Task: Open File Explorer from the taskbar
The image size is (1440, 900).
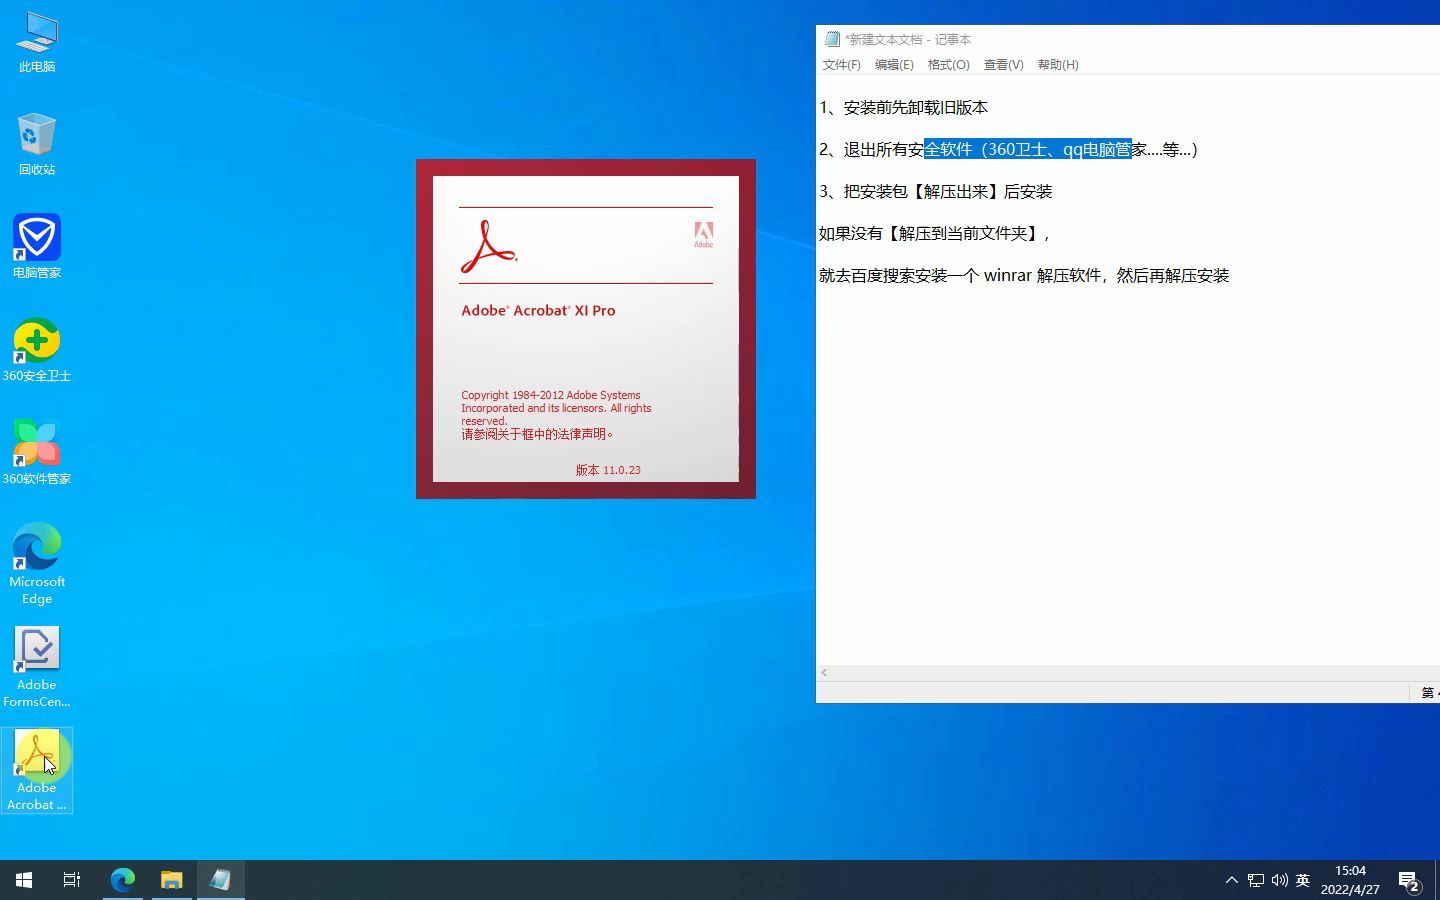Action: 171,880
